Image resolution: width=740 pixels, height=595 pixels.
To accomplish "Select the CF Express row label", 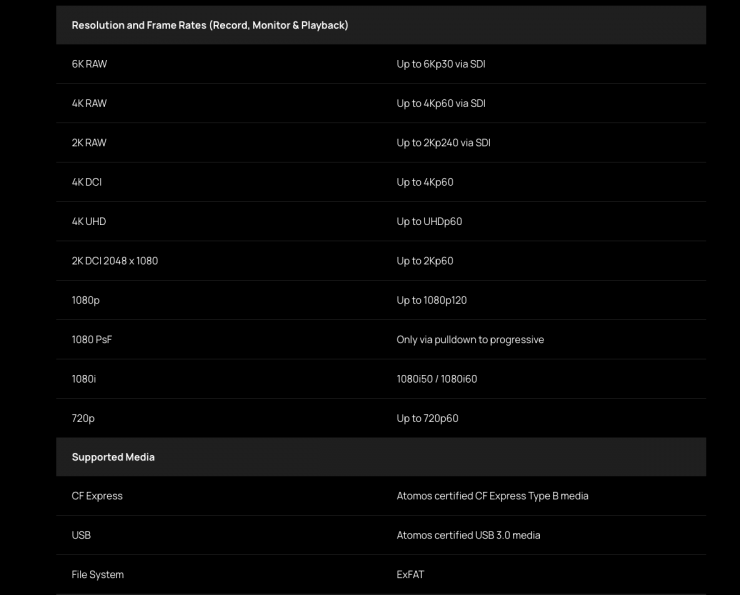I will [x=97, y=496].
